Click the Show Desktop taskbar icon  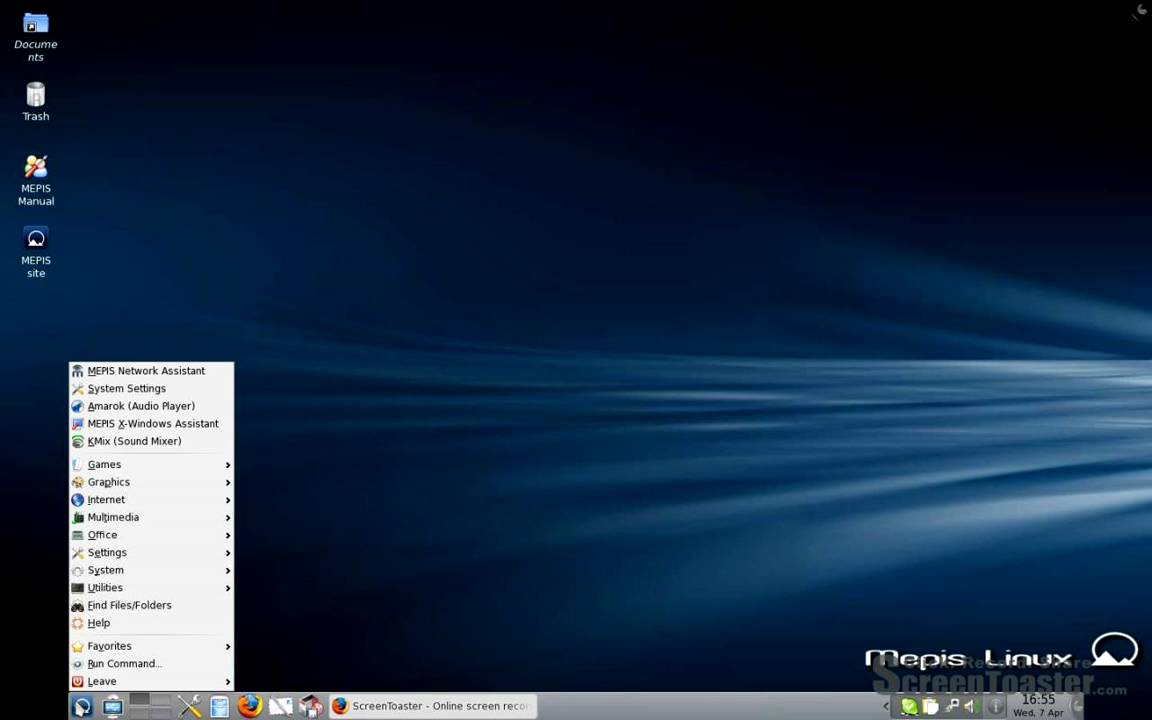(x=112, y=707)
